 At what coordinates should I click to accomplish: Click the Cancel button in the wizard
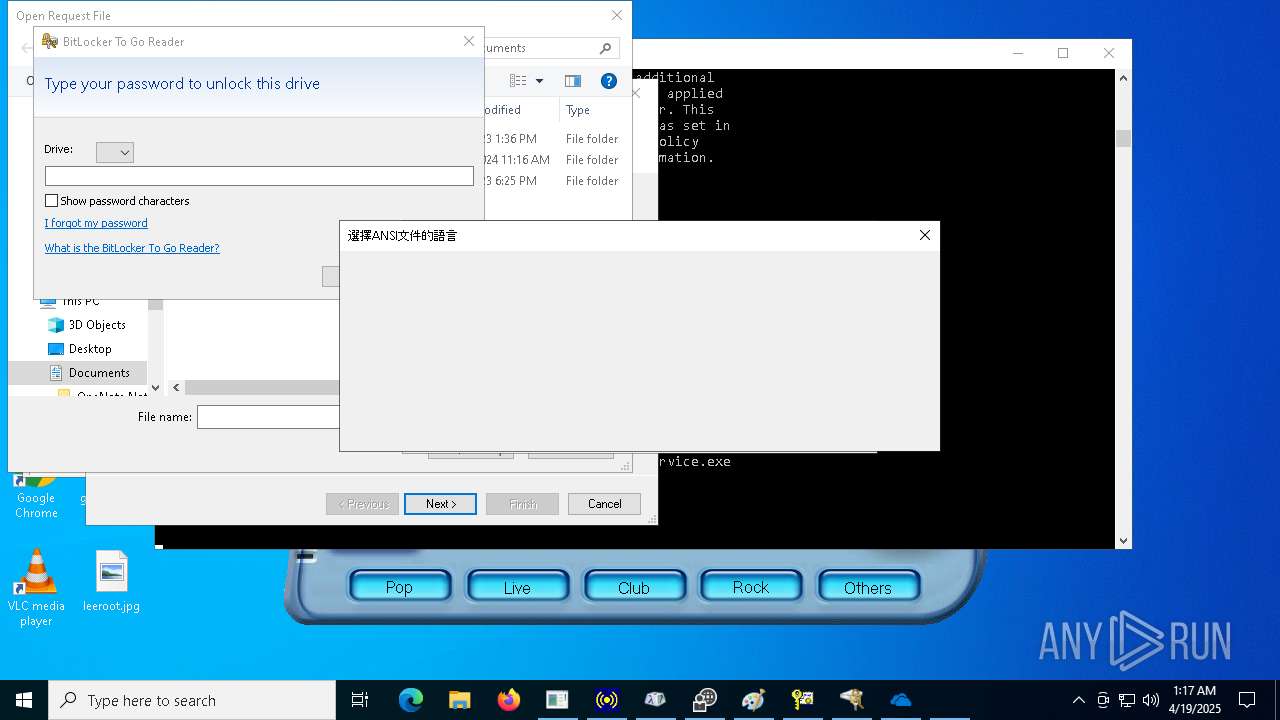click(604, 504)
